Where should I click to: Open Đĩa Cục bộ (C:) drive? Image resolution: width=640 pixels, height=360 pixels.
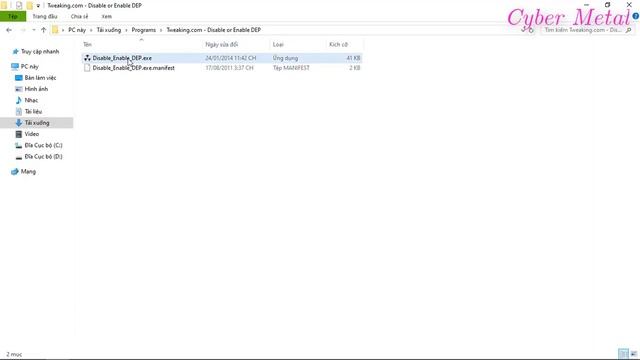(43, 145)
